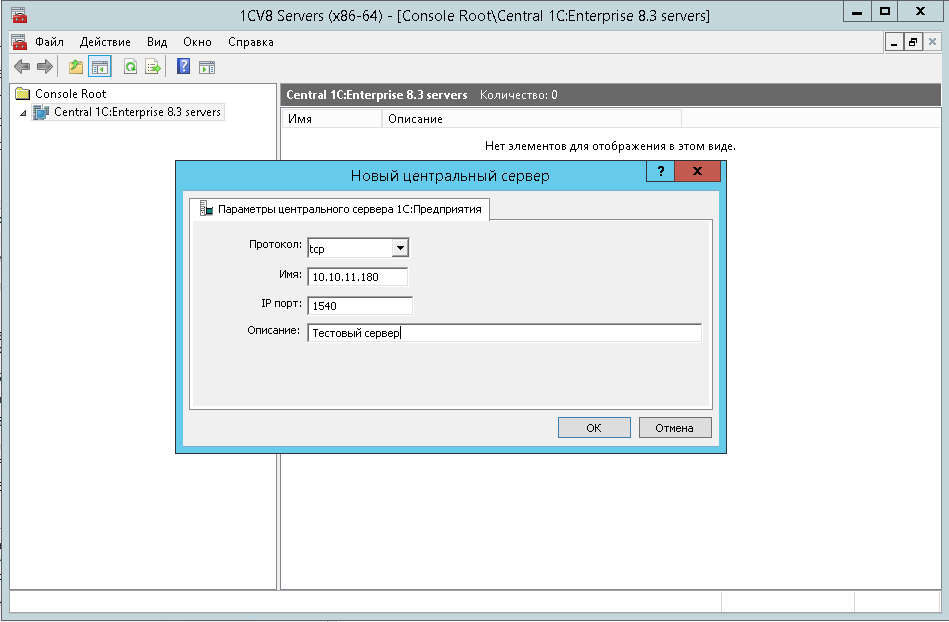Click the Отмена button
Image resolution: width=949 pixels, height=622 pixels.
coord(675,428)
